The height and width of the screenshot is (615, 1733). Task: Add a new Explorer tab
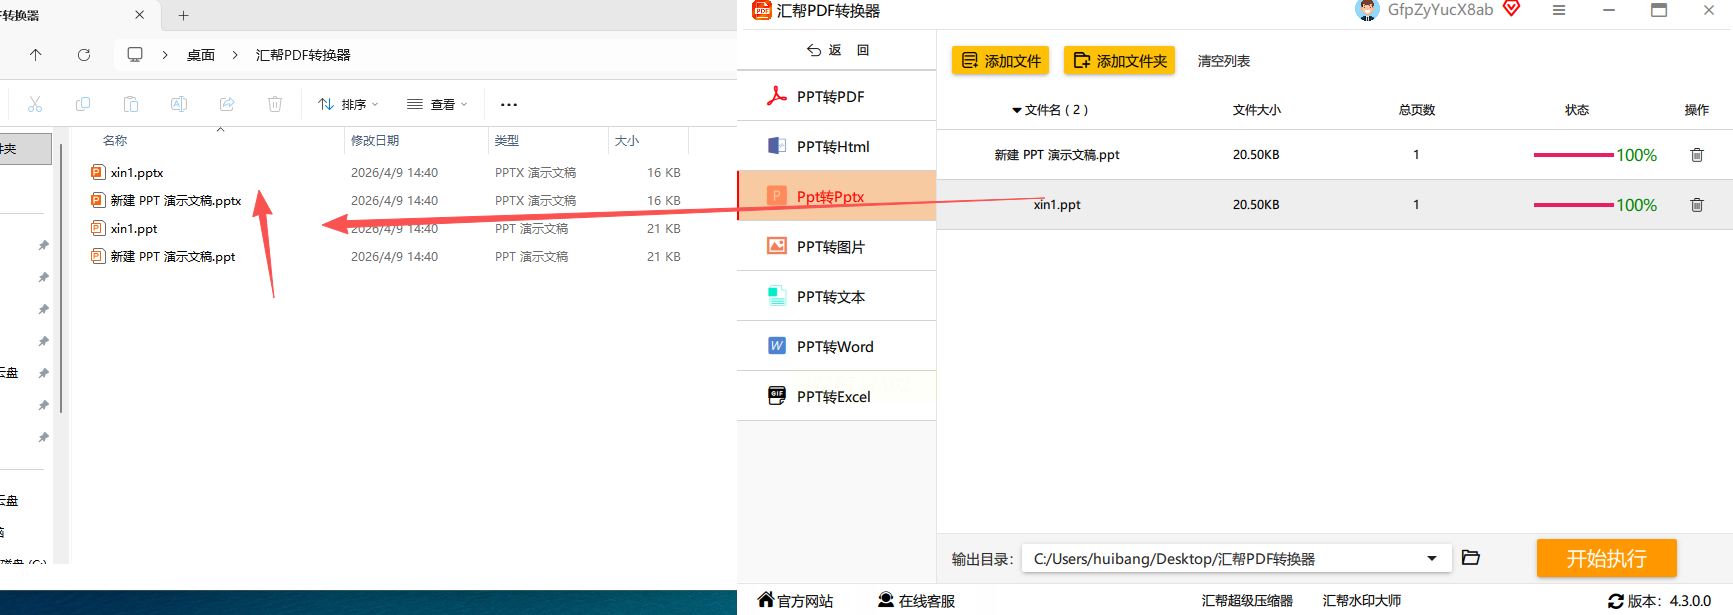pyautogui.click(x=183, y=15)
